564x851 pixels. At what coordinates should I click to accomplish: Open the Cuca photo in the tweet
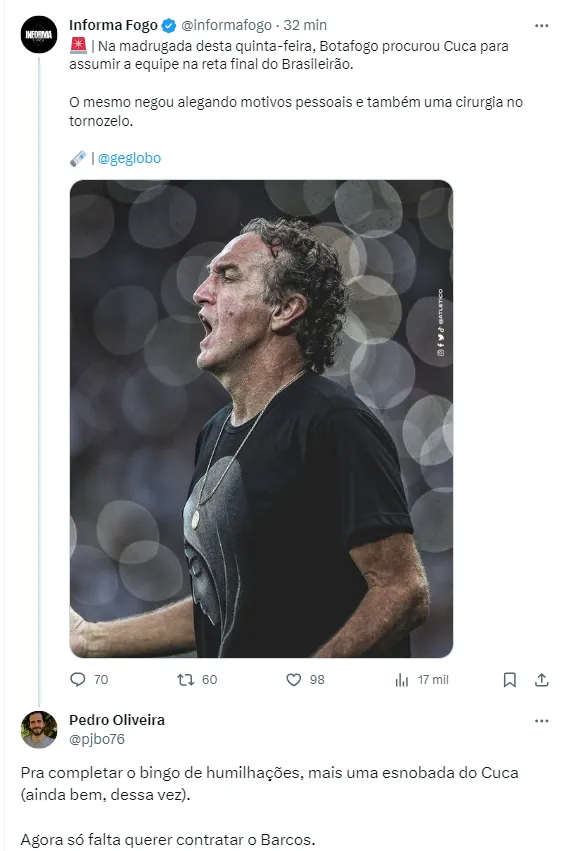pos(261,418)
